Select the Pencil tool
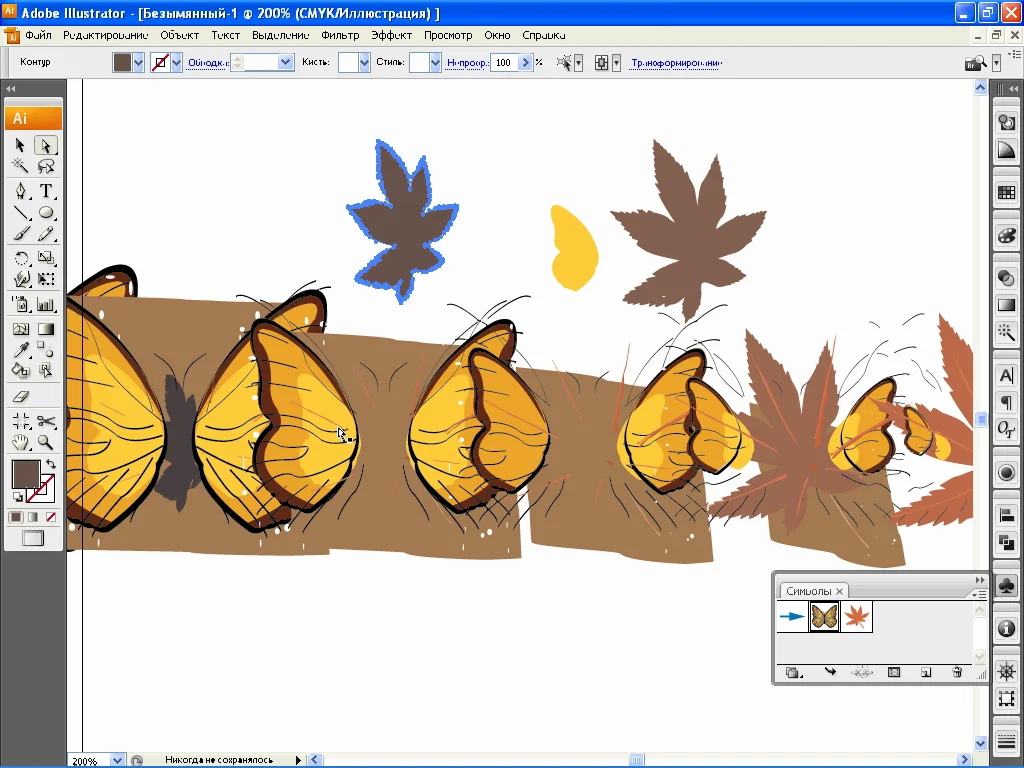 (46, 234)
